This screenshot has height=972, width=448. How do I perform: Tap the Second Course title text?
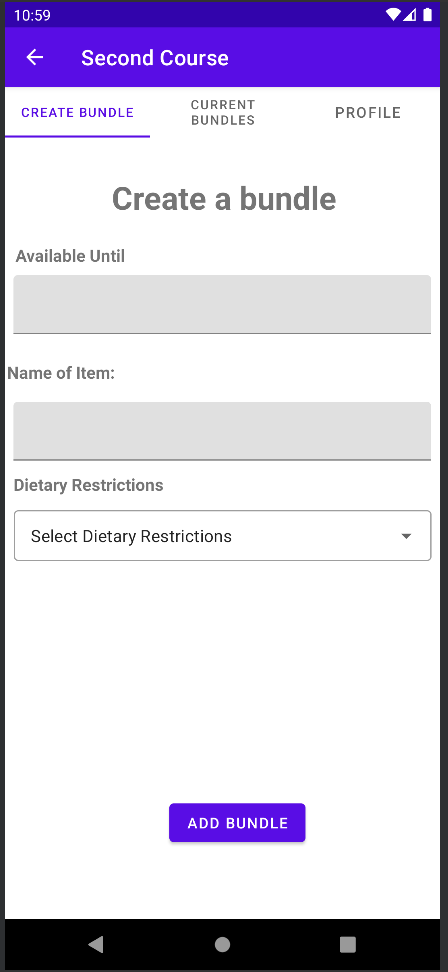[155, 58]
